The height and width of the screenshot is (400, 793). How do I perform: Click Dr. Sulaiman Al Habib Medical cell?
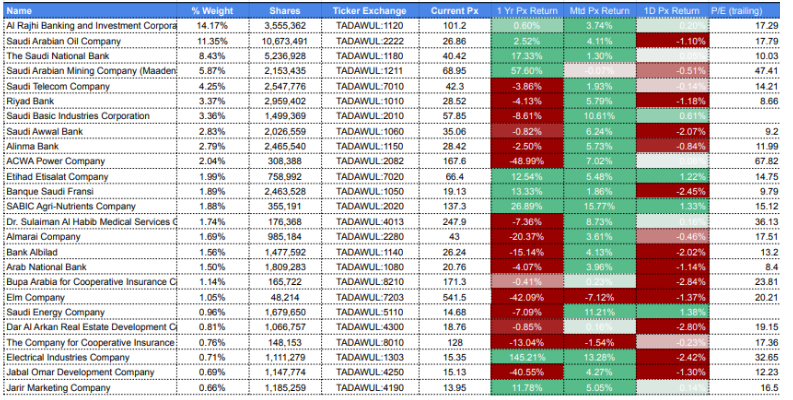[90, 221]
